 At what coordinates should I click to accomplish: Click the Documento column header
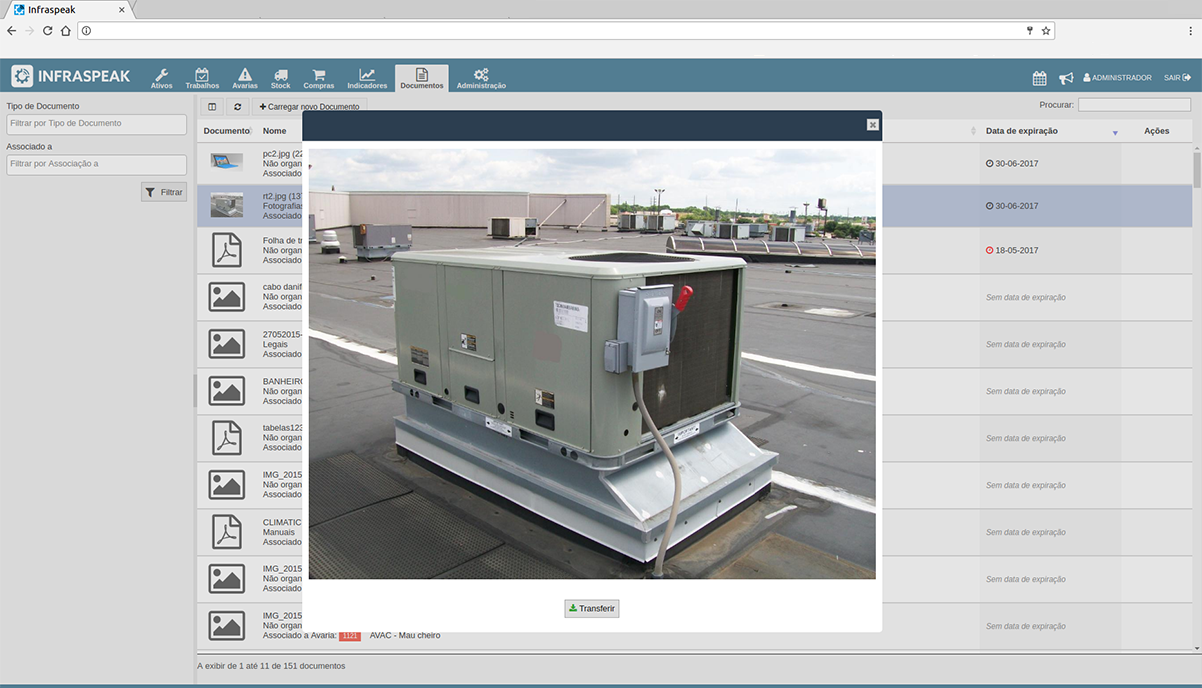(227, 131)
